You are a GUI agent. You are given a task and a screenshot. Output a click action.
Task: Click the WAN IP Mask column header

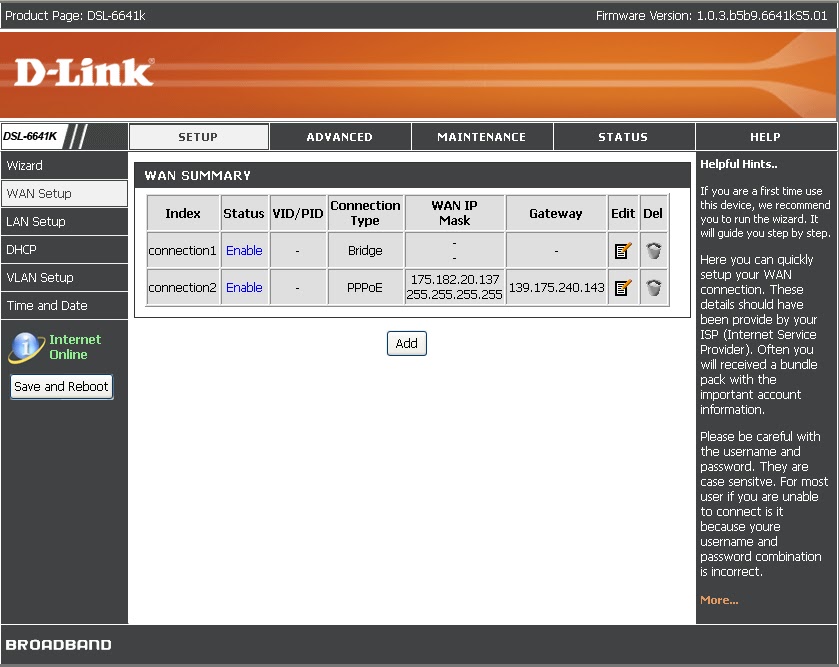(455, 213)
